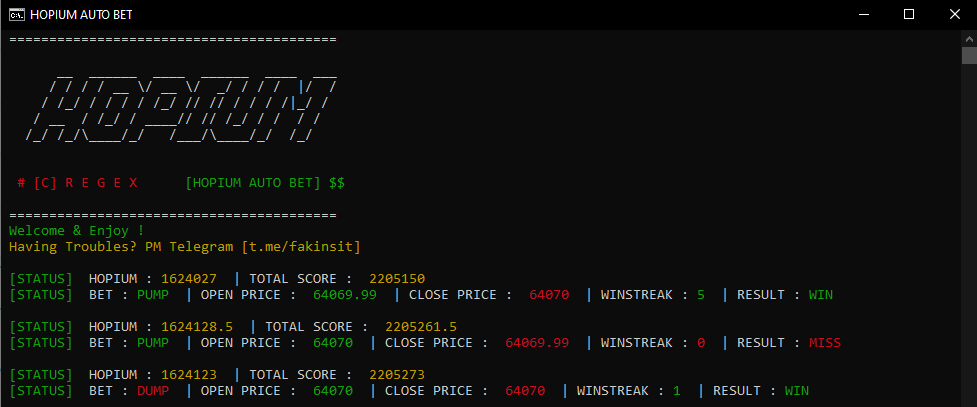The width and height of the screenshot is (977, 407).
Task: Click the HOPIUM AUTO BET title text
Action: pyautogui.click(x=81, y=14)
